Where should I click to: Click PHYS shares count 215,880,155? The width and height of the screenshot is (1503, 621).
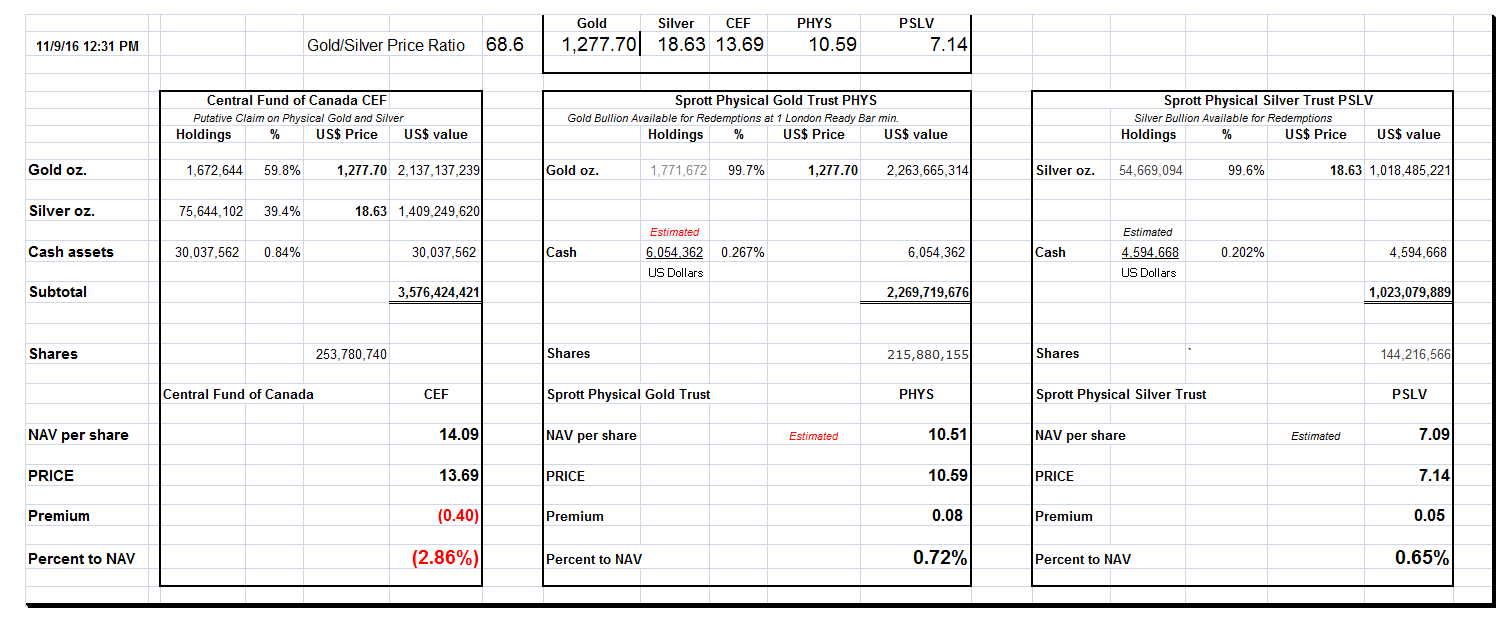coord(928,354)
